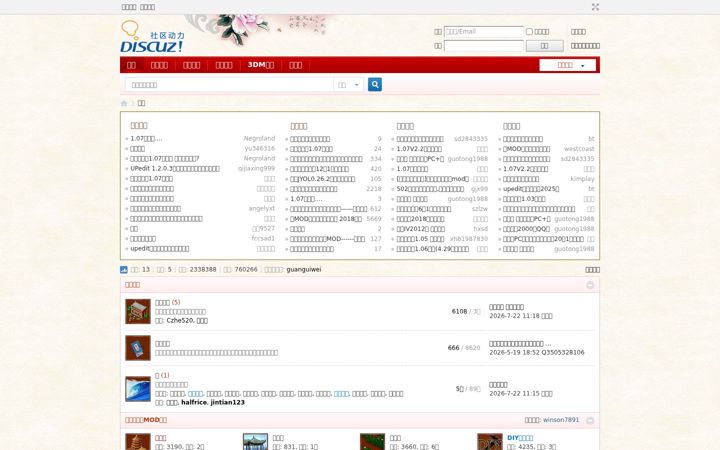
Task: Click the member count 760266
Action: [246, 270]
